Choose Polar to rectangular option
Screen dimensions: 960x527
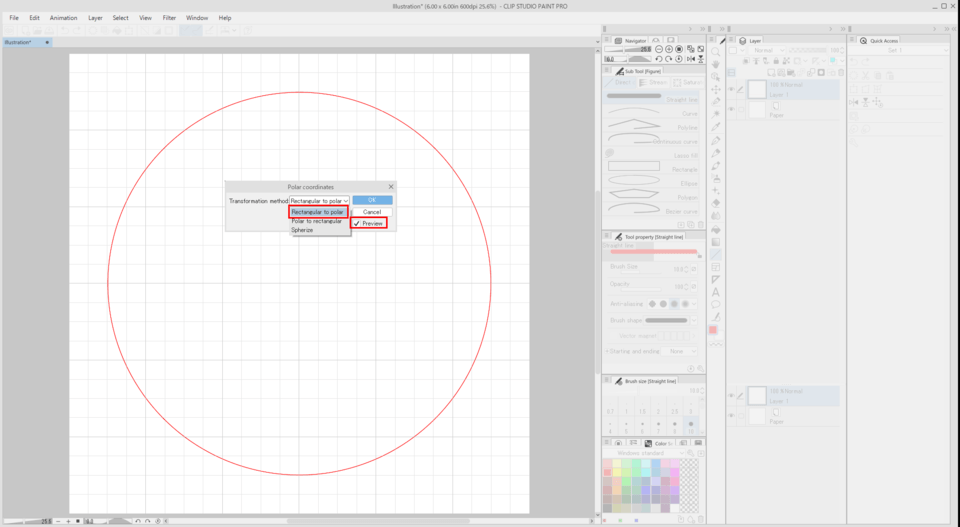pyautogui.click(x=316, y=221)
